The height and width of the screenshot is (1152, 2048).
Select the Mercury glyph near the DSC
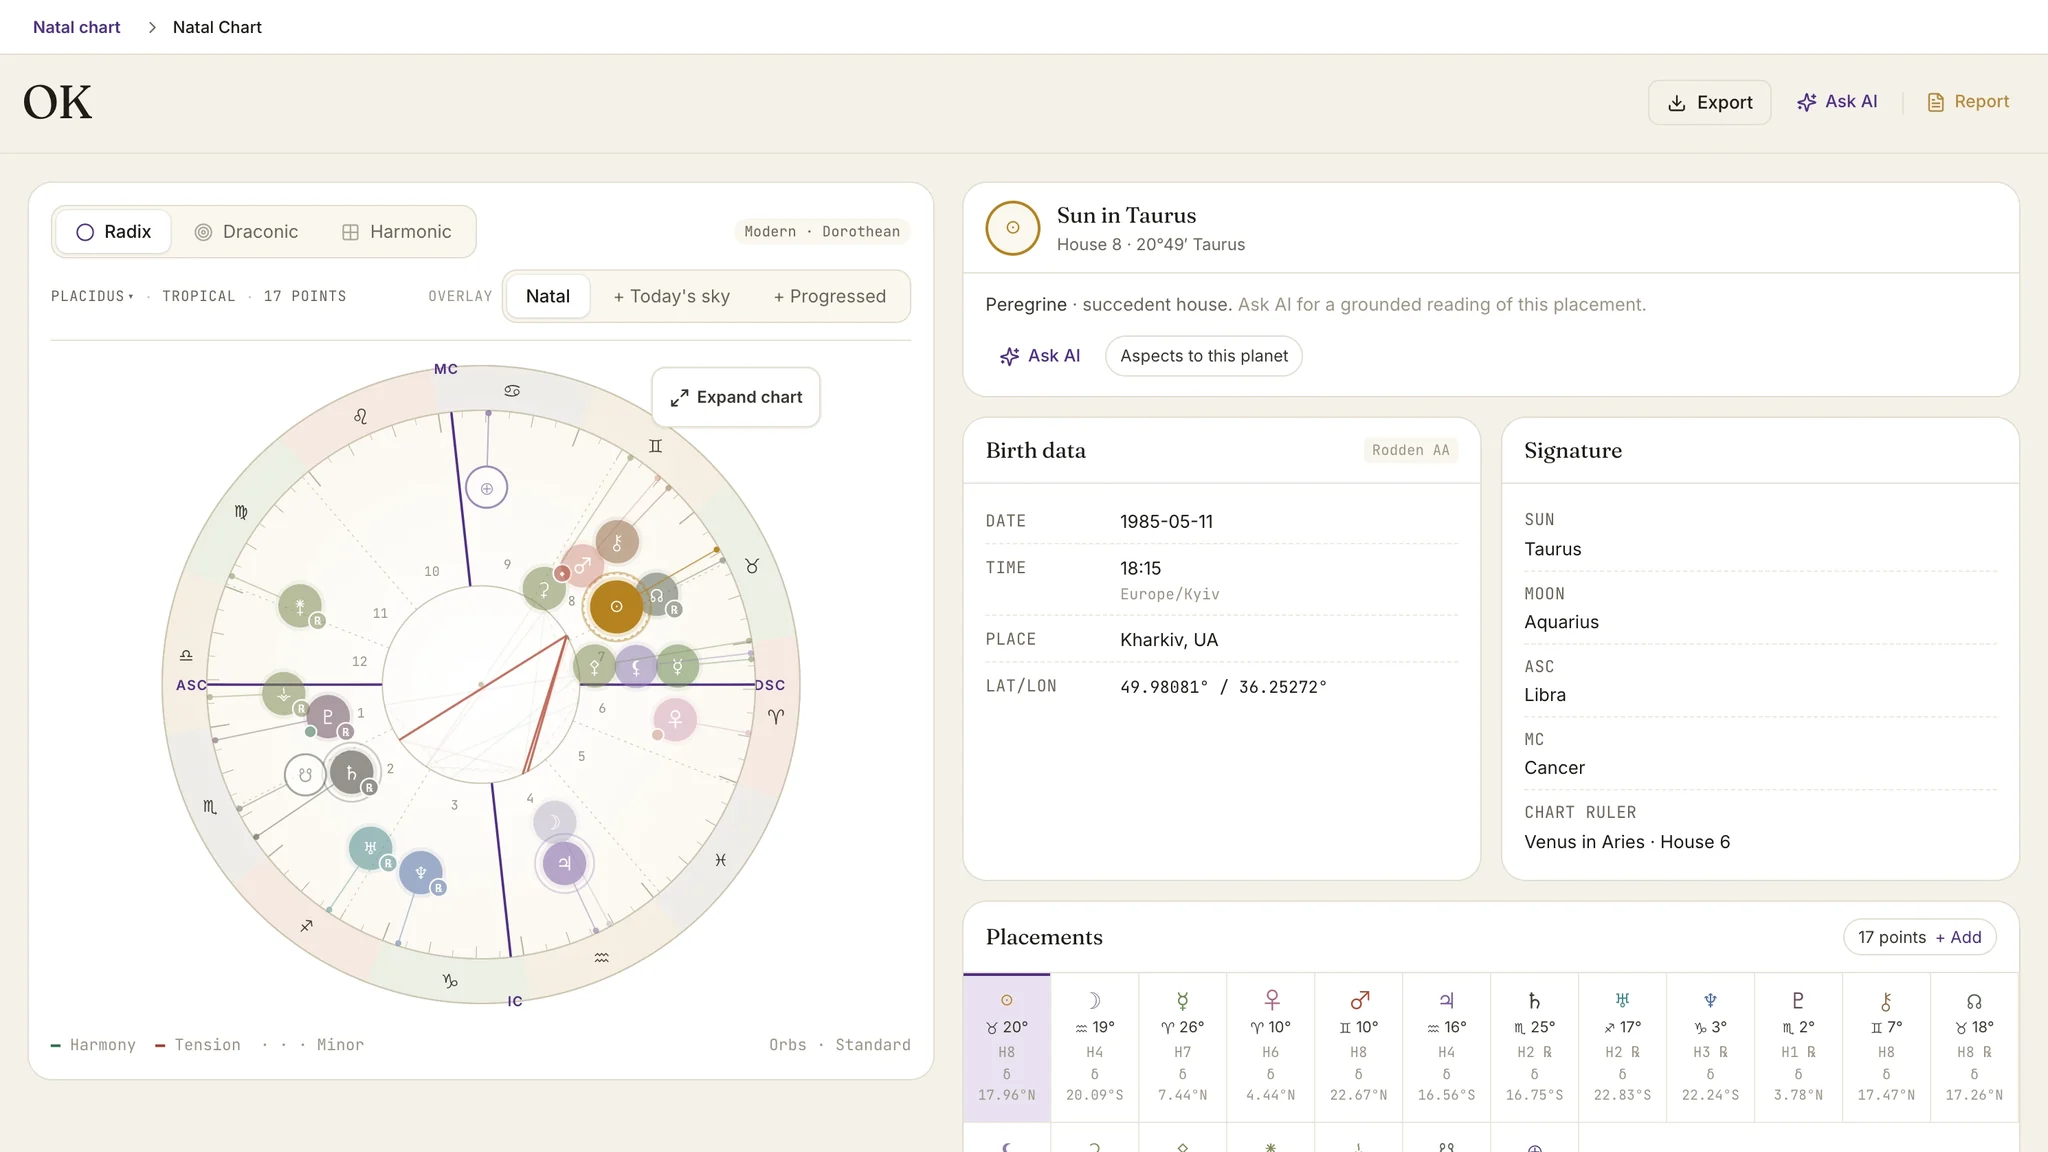coord(678,666)
